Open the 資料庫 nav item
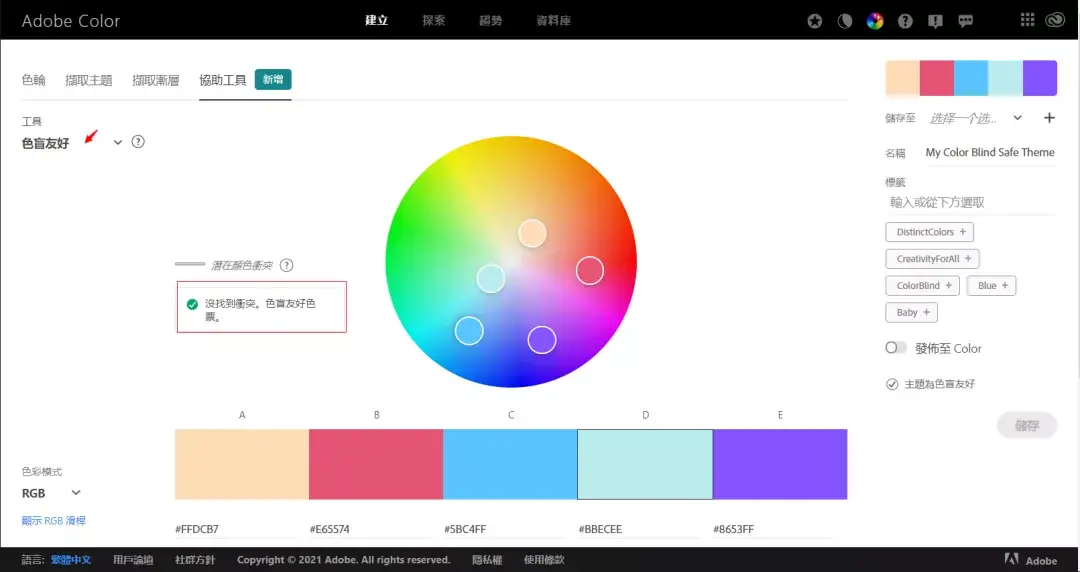This screenshot has width=1080, height=572. coord(553,20)
